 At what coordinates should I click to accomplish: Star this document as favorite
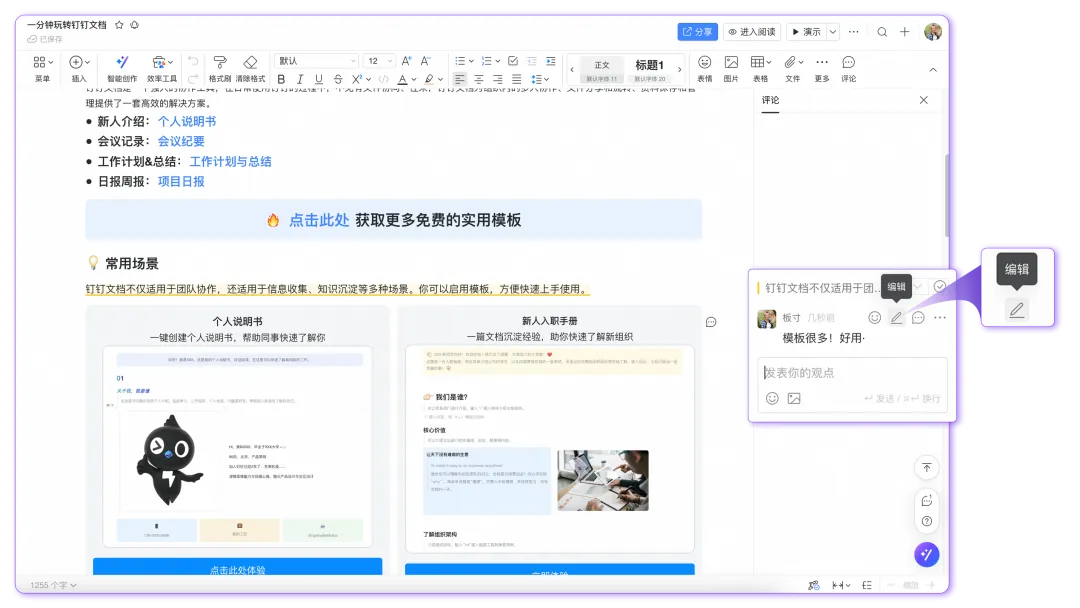(x=119, y=25)
